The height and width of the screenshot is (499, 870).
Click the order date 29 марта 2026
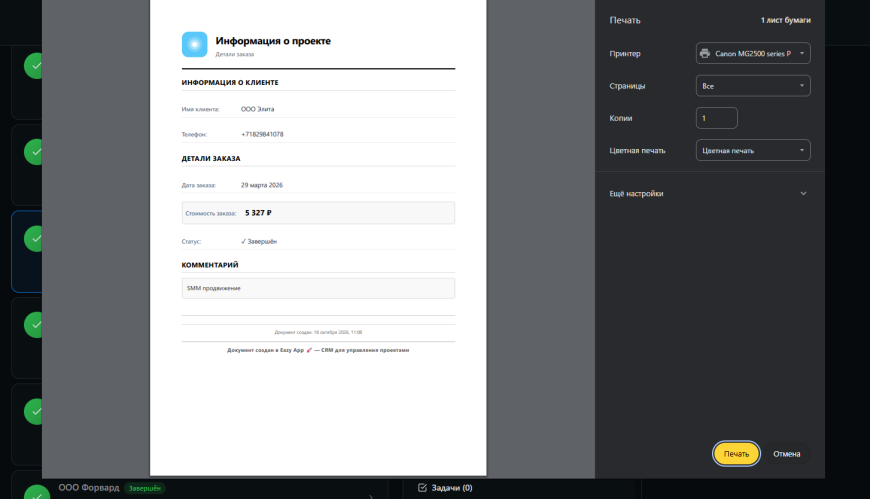click(x=261, y=185)
